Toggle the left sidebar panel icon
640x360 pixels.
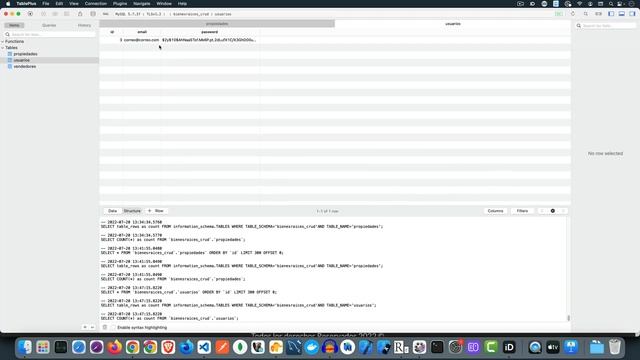pos(611,14)
